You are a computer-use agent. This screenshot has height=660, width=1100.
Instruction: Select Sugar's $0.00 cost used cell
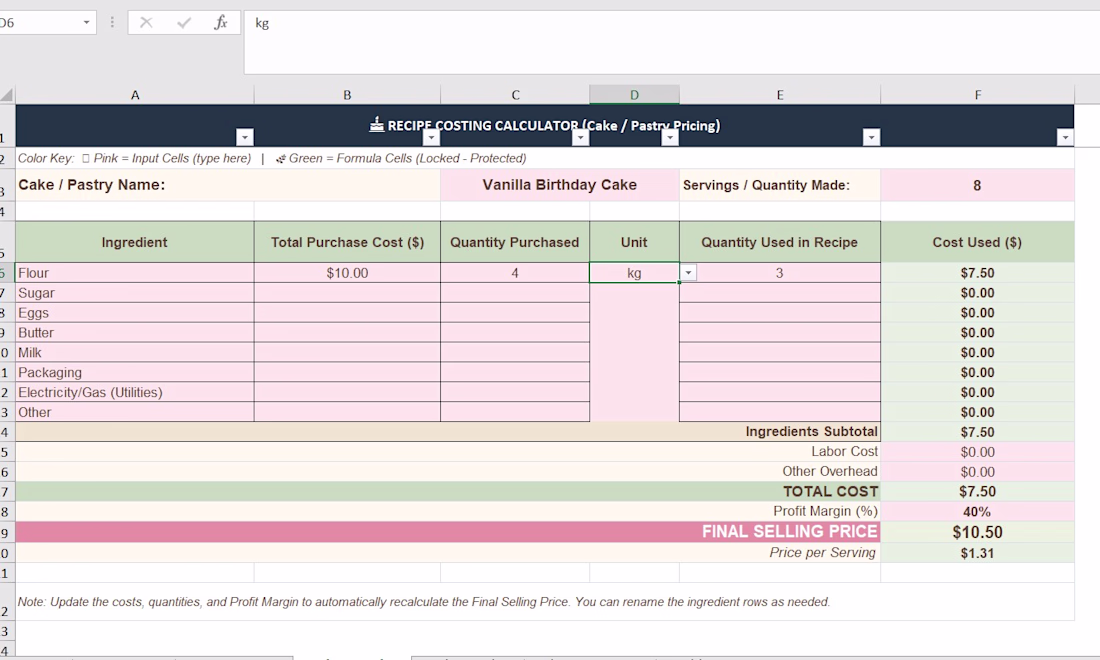[977, 293]
